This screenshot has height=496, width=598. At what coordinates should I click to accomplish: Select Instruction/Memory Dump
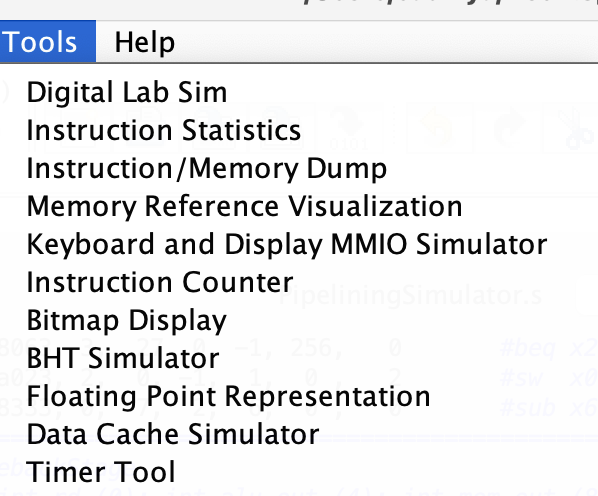click(207, 169)
